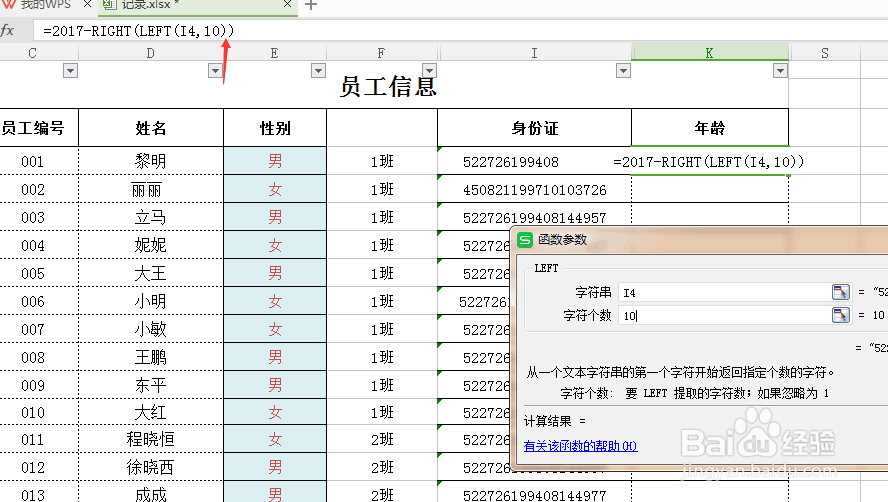This screenshot has height=502, width=888.
Task: Select column header D
Action: click(x=151, y=53)
